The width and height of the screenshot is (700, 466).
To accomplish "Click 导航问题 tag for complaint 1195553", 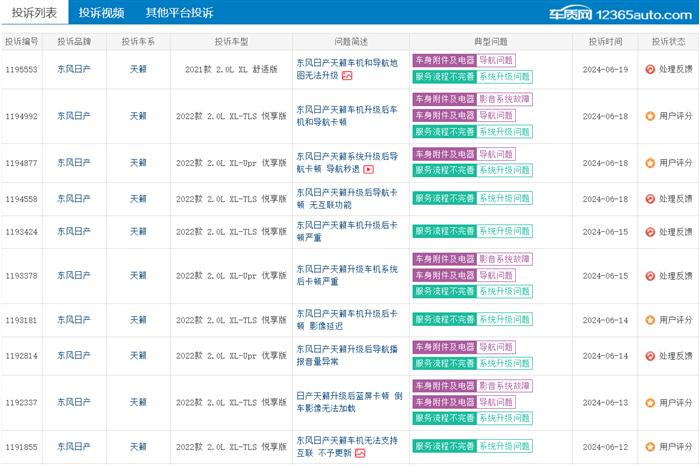I will coord(495,61).
